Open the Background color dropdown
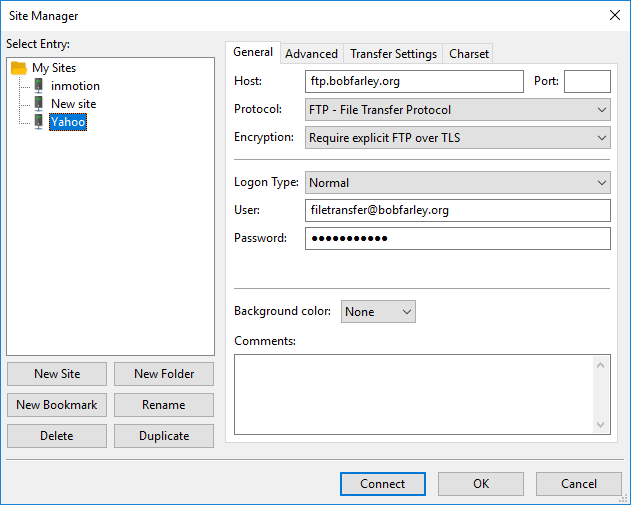631x505 pixels. (378, 312)
